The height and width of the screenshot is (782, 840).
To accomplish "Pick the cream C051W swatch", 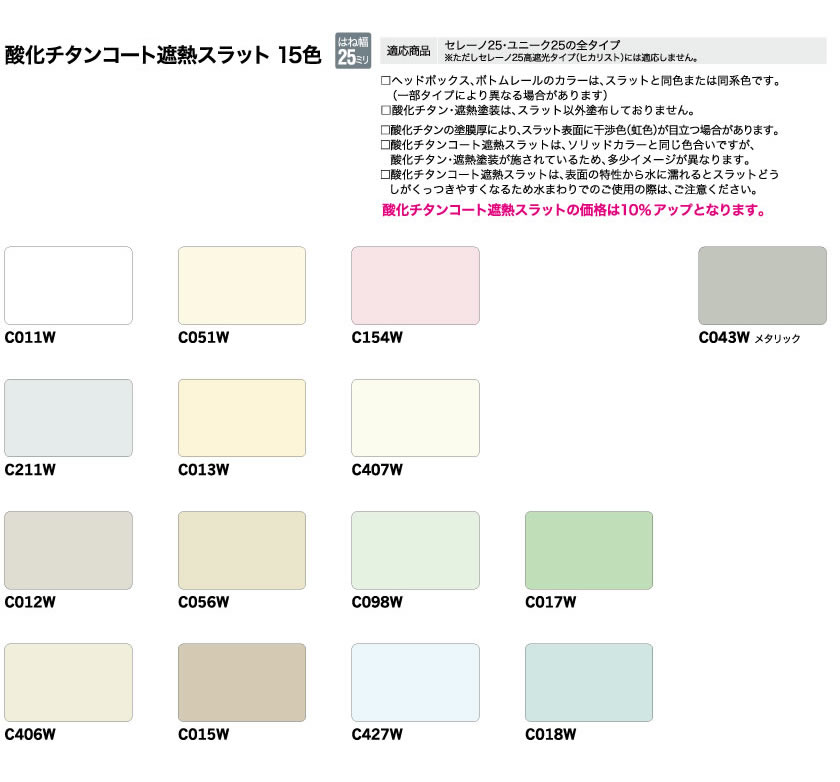I will [242, 286].
